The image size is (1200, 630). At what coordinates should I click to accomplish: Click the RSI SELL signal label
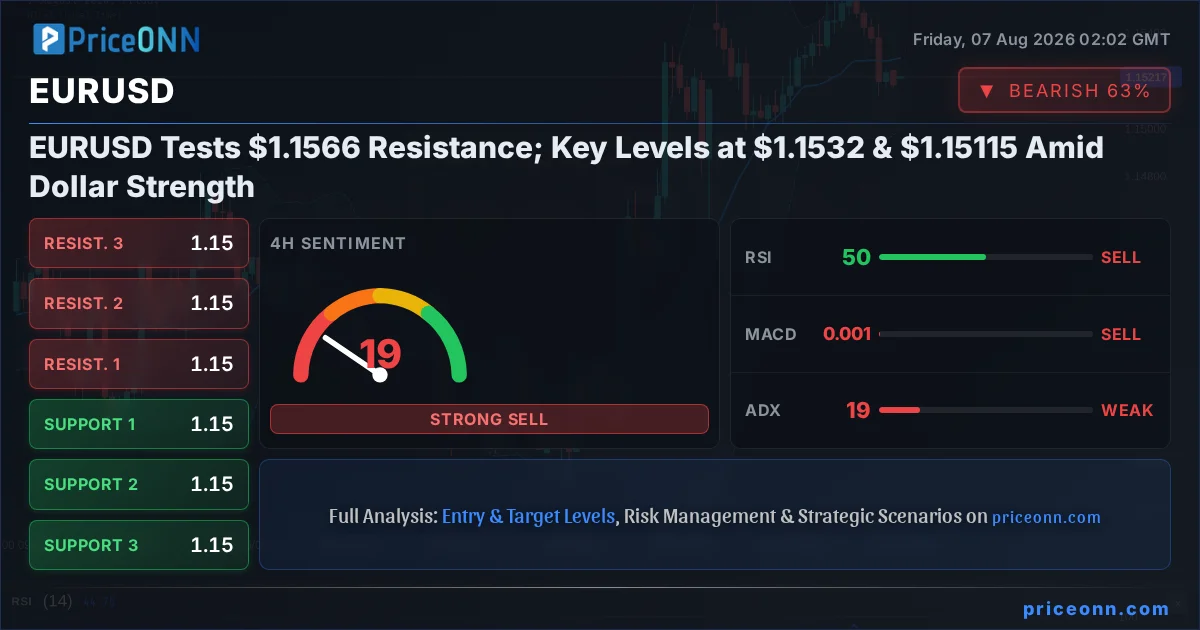pos(1121,257)
